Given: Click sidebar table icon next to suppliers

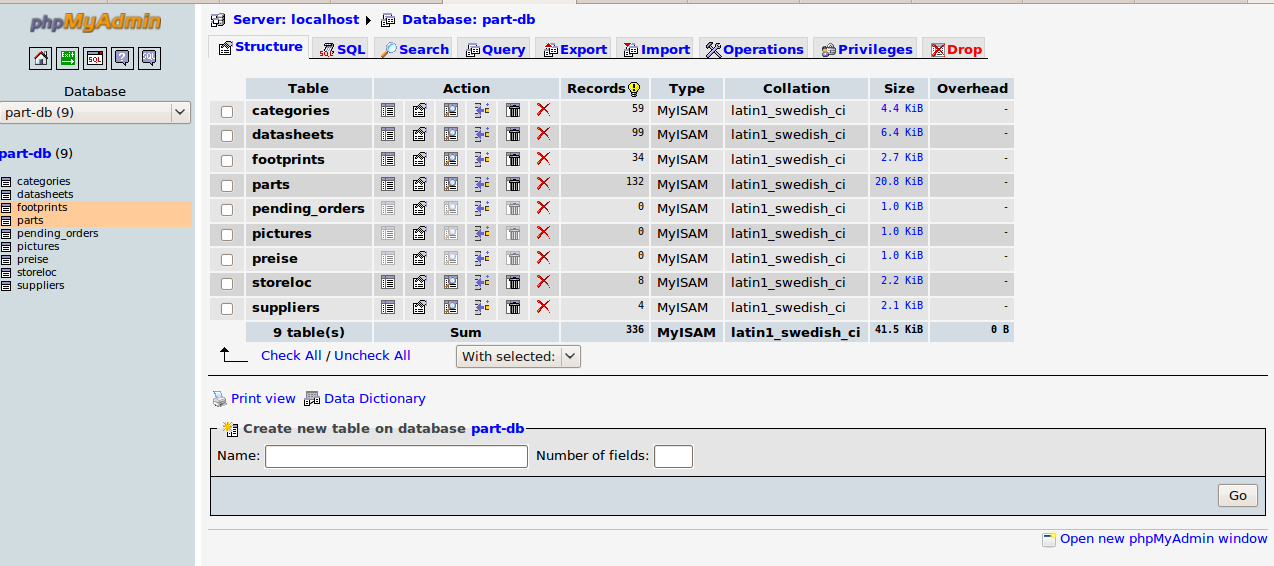Looking at the screenshot, I should [x=6, y=285].
